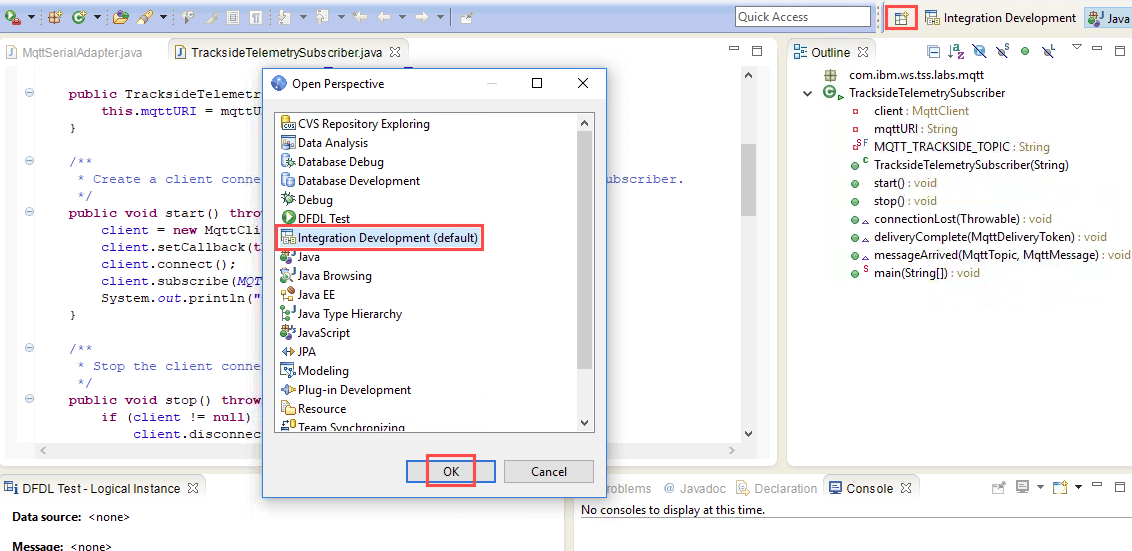The image size is (1132, 551).
Task: Click Cancel in Open Perspective dialog
Action: [549, 472]
